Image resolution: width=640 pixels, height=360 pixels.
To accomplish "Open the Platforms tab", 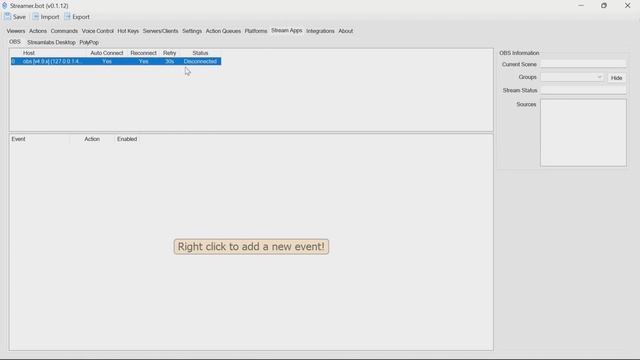I will pyautogui.click(x=256, y=31).
